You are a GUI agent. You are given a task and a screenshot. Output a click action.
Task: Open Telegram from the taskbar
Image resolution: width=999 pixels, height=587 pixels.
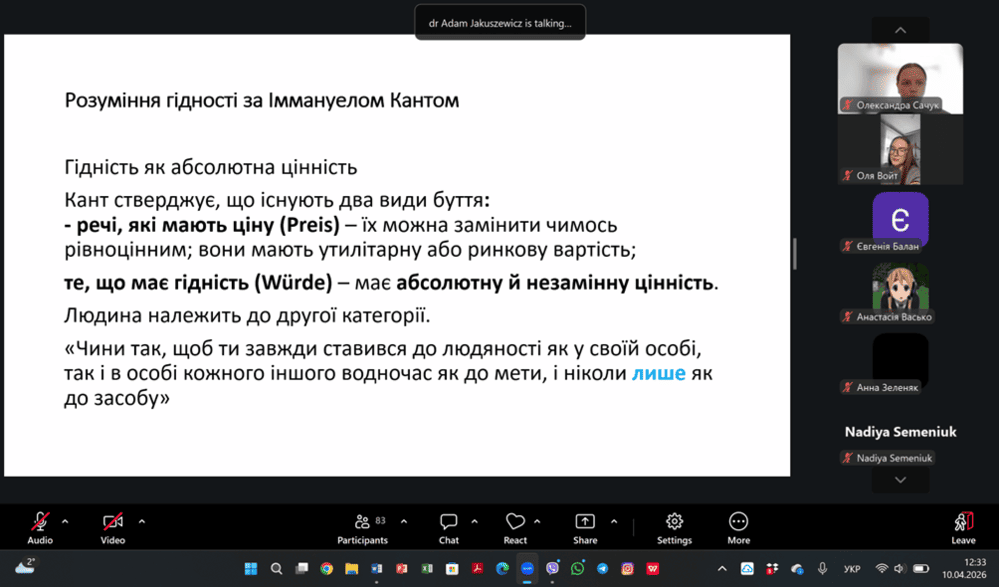[x=602, y=568]
